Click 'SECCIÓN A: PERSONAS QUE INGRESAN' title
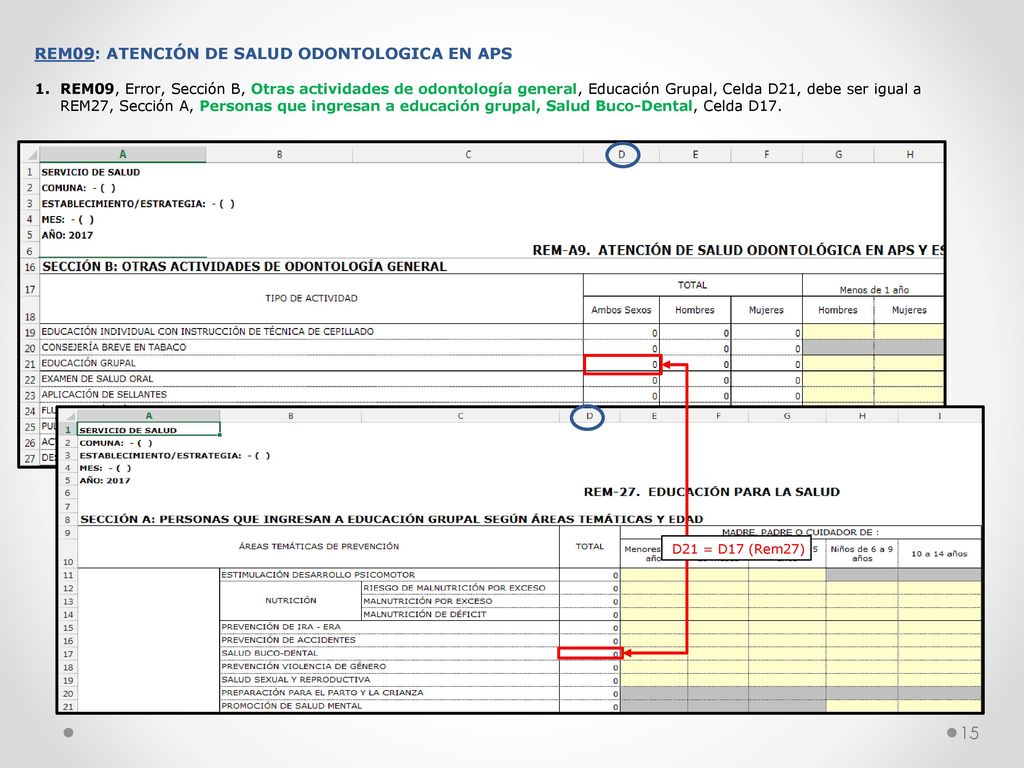The height and width of the screenshot is (768, 1024). pyautogui.click(x=391, y=519)
